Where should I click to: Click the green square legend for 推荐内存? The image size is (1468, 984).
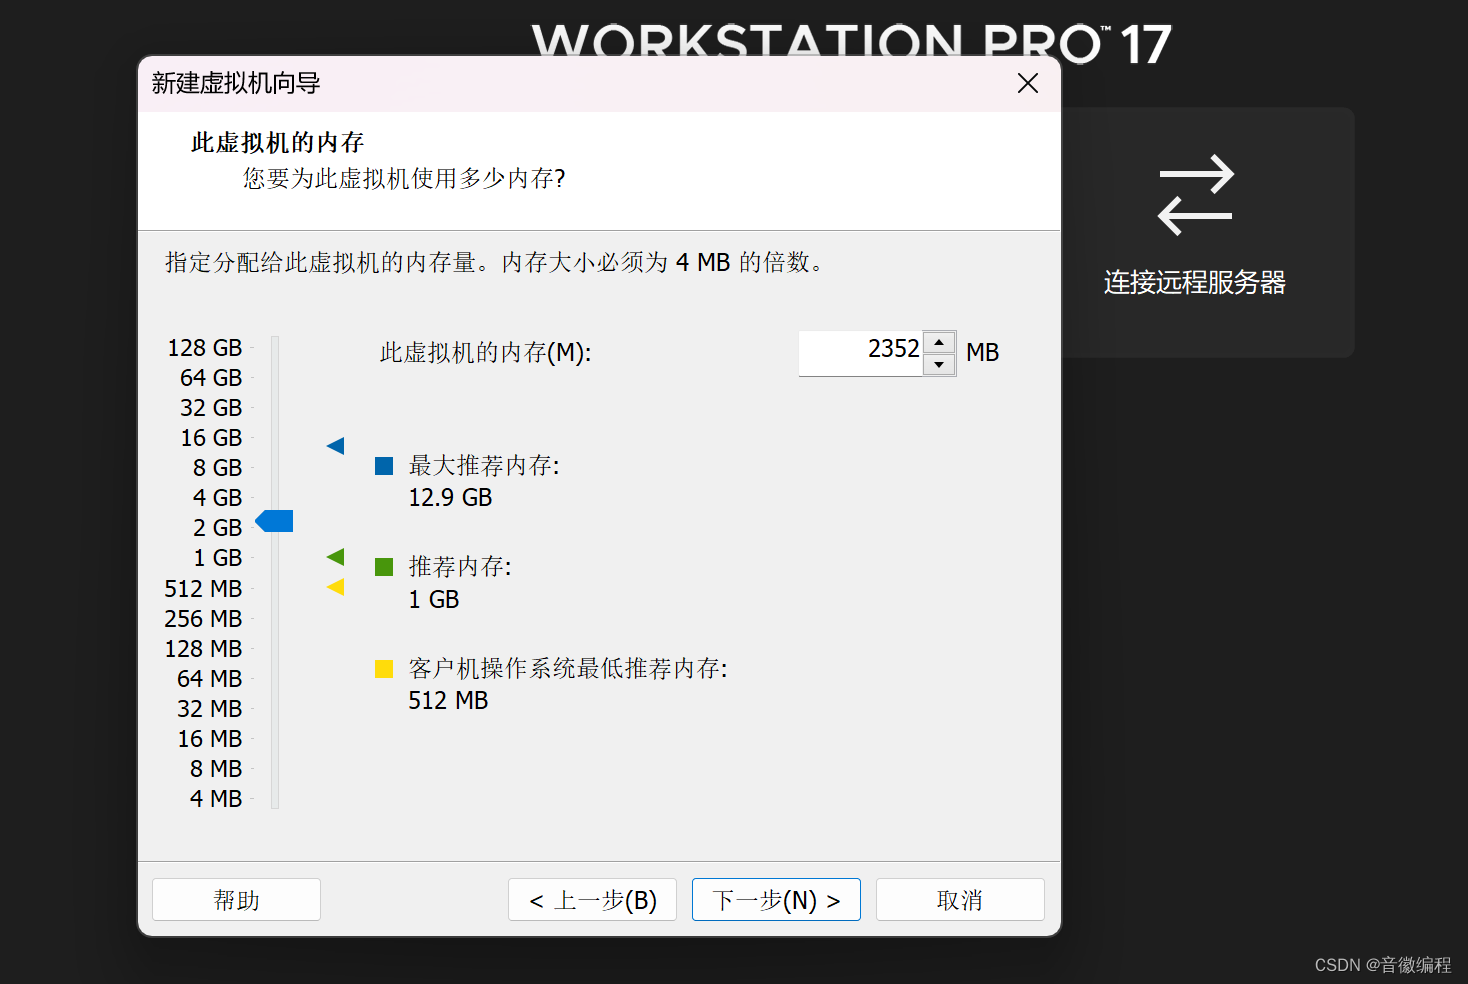384,567
